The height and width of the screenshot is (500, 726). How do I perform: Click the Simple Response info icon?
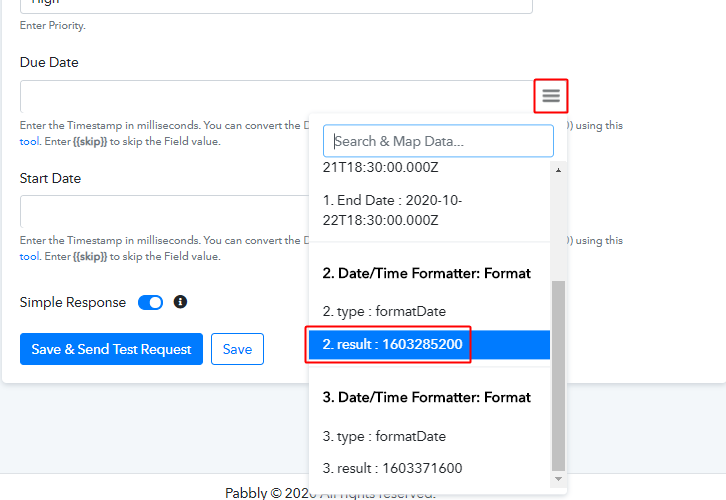coord(180,302)
